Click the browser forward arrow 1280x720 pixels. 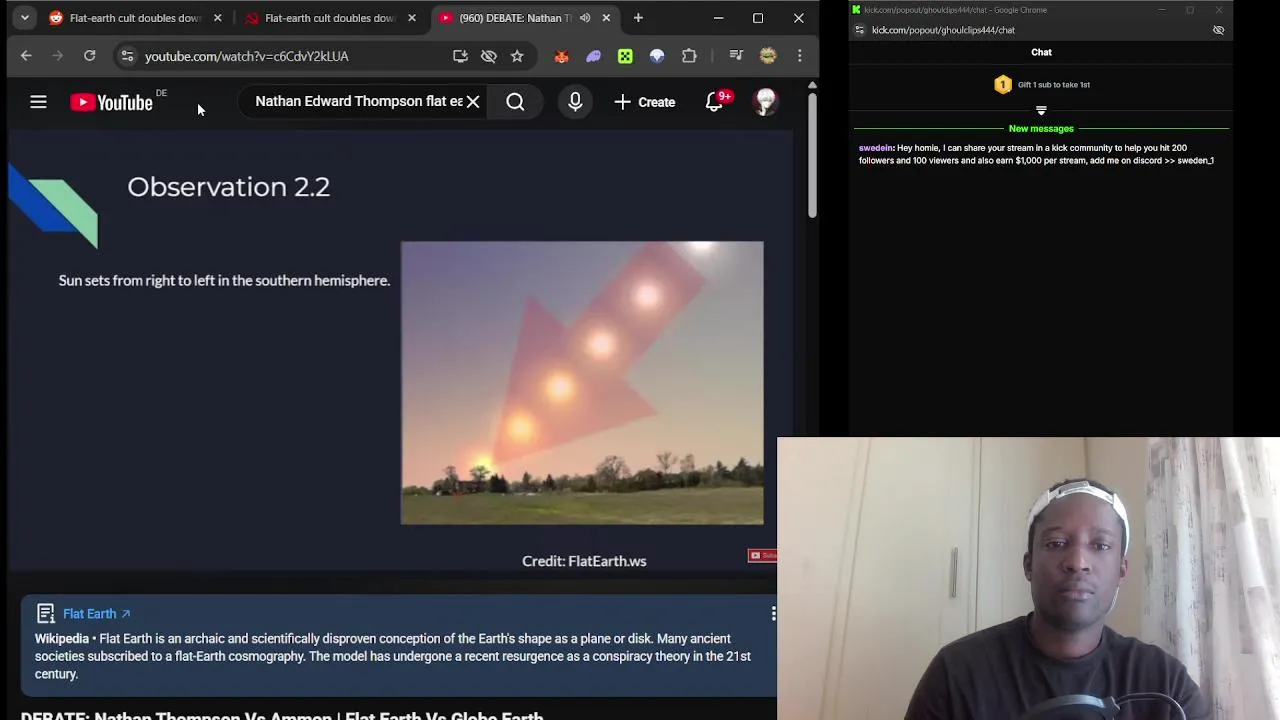57,56
